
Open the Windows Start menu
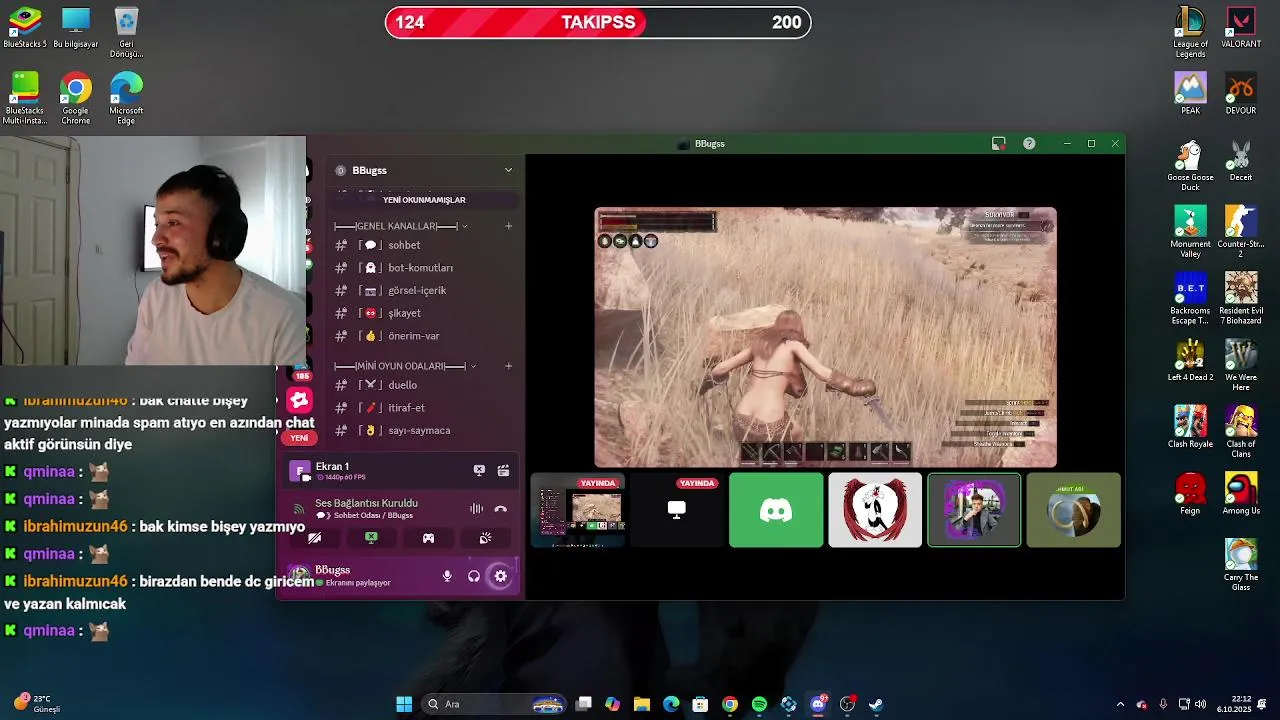pos(404,704)
